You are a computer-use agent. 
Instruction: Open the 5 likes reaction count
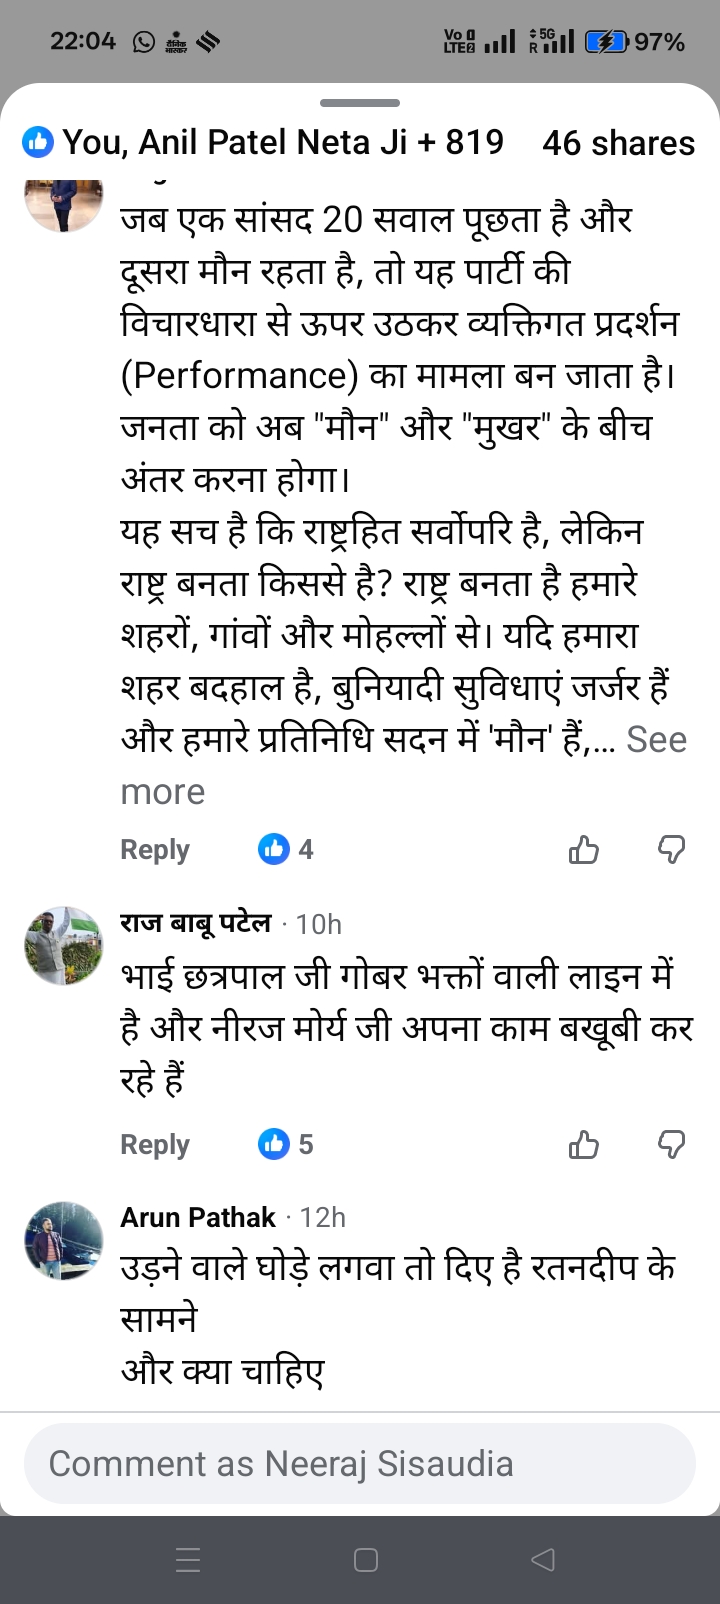tap(286, 1144)
